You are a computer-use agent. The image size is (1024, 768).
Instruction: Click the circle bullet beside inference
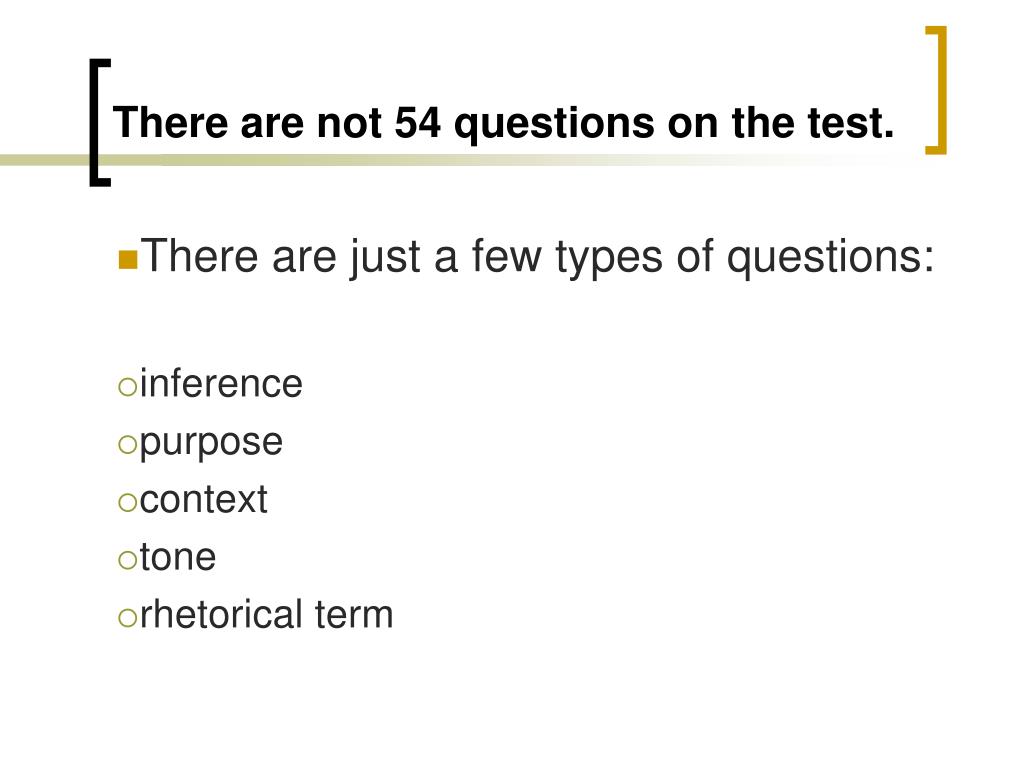127,386
